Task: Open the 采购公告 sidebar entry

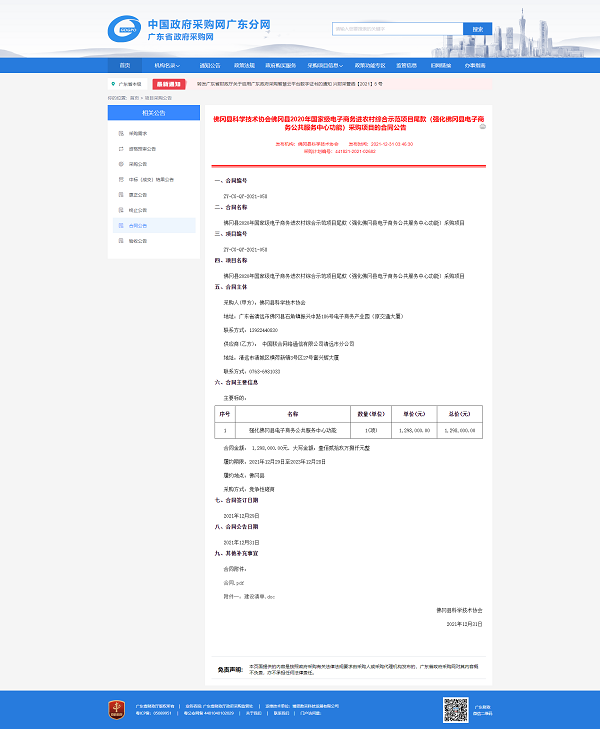Action: pos(138,164)
